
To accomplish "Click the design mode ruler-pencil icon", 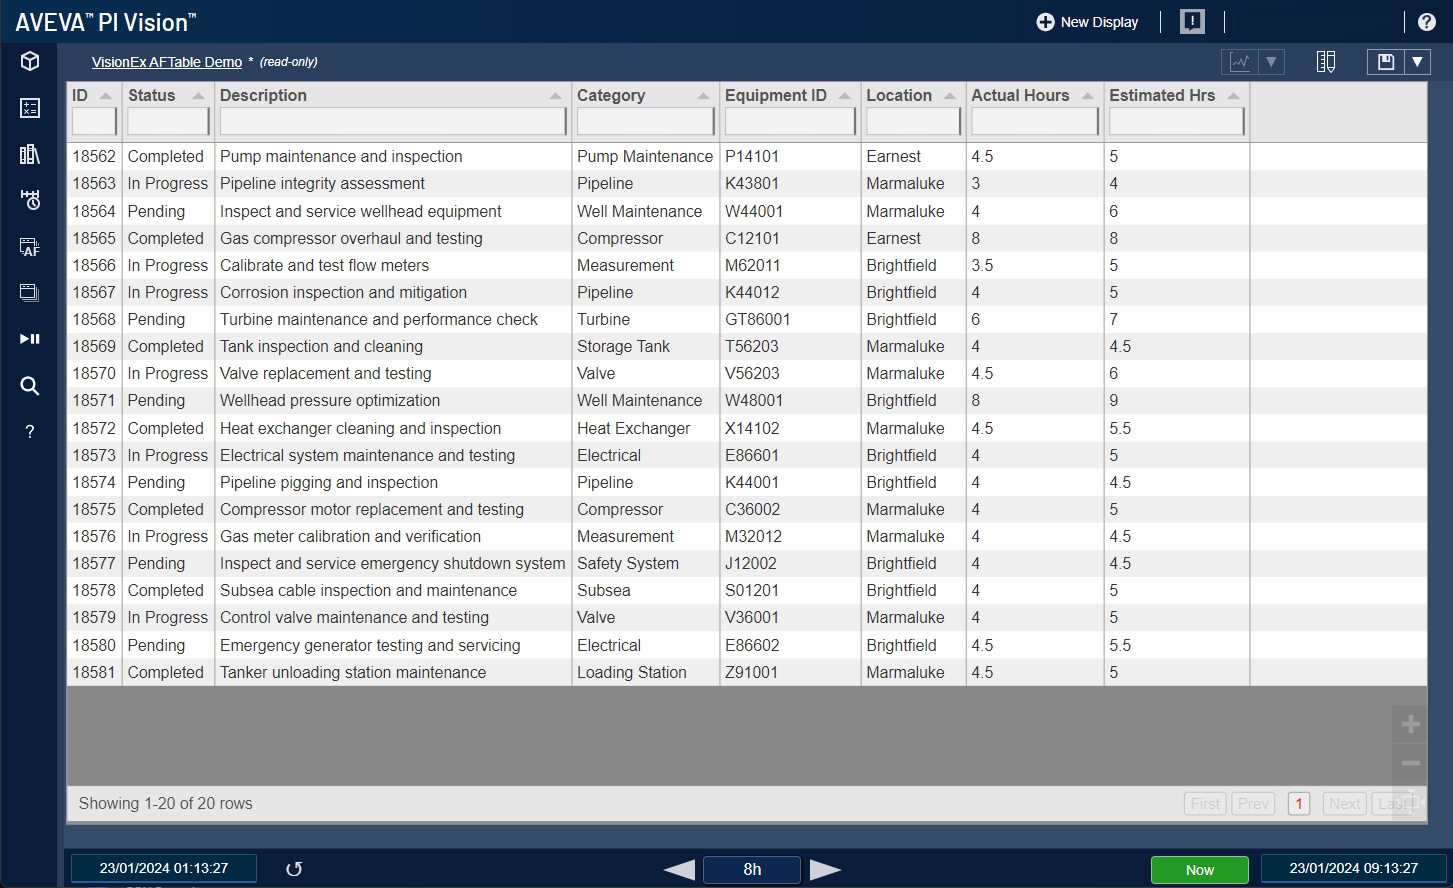I will [x=1326, y=62].
